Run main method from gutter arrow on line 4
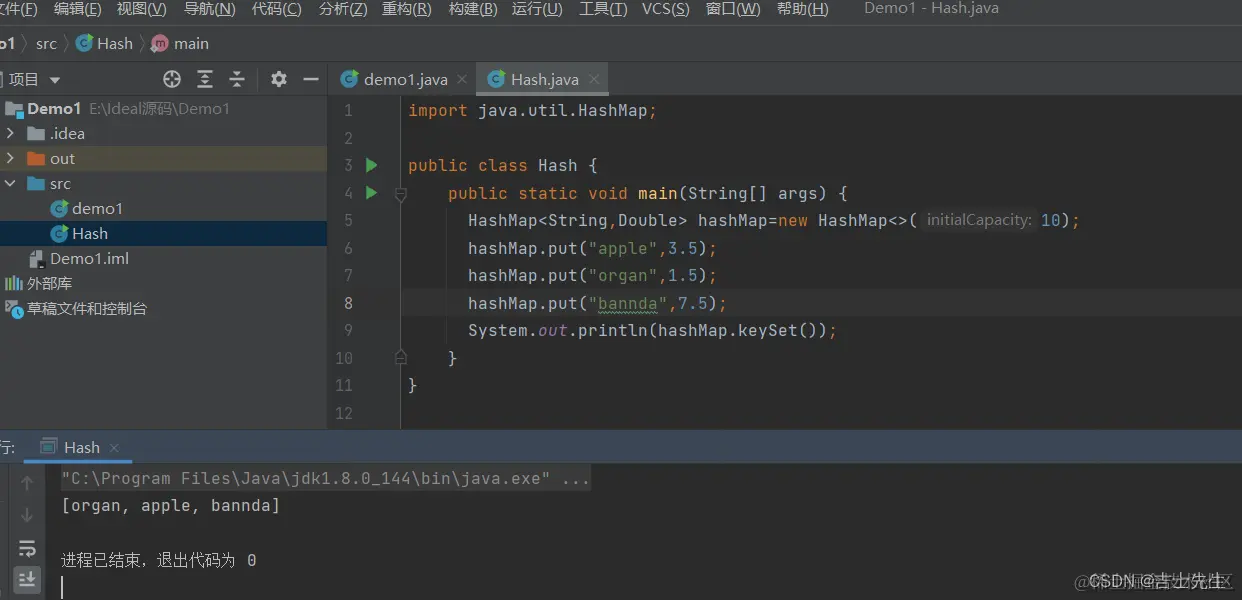This screenshot has width=1242, height=600. click(372, 193)
